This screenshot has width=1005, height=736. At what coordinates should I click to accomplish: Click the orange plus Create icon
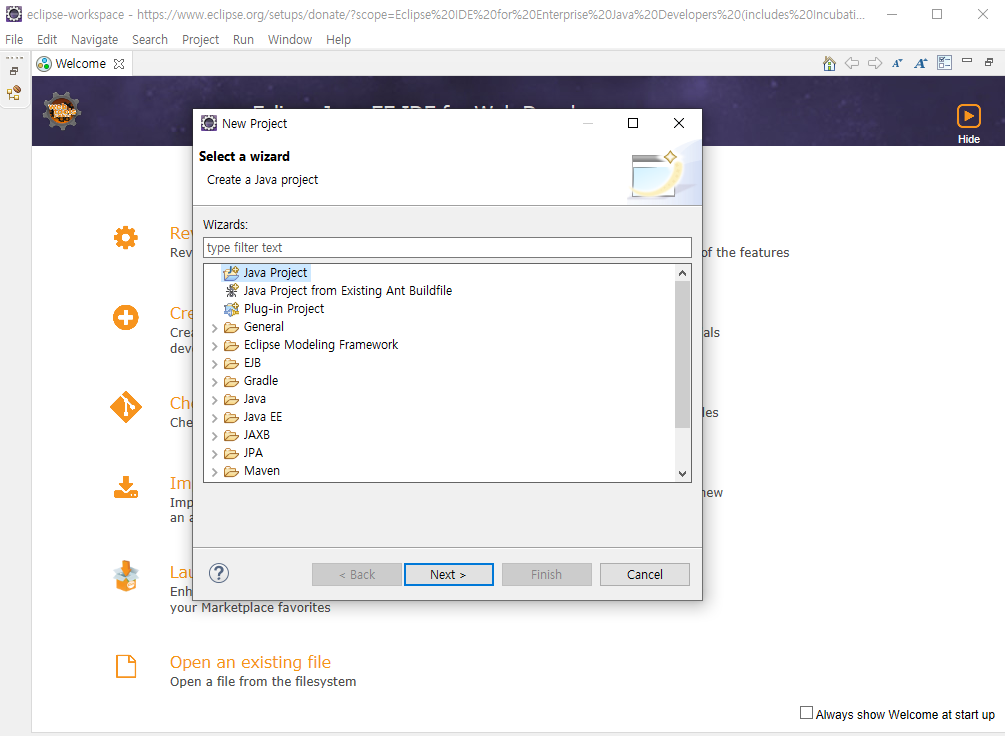point(126,317)
